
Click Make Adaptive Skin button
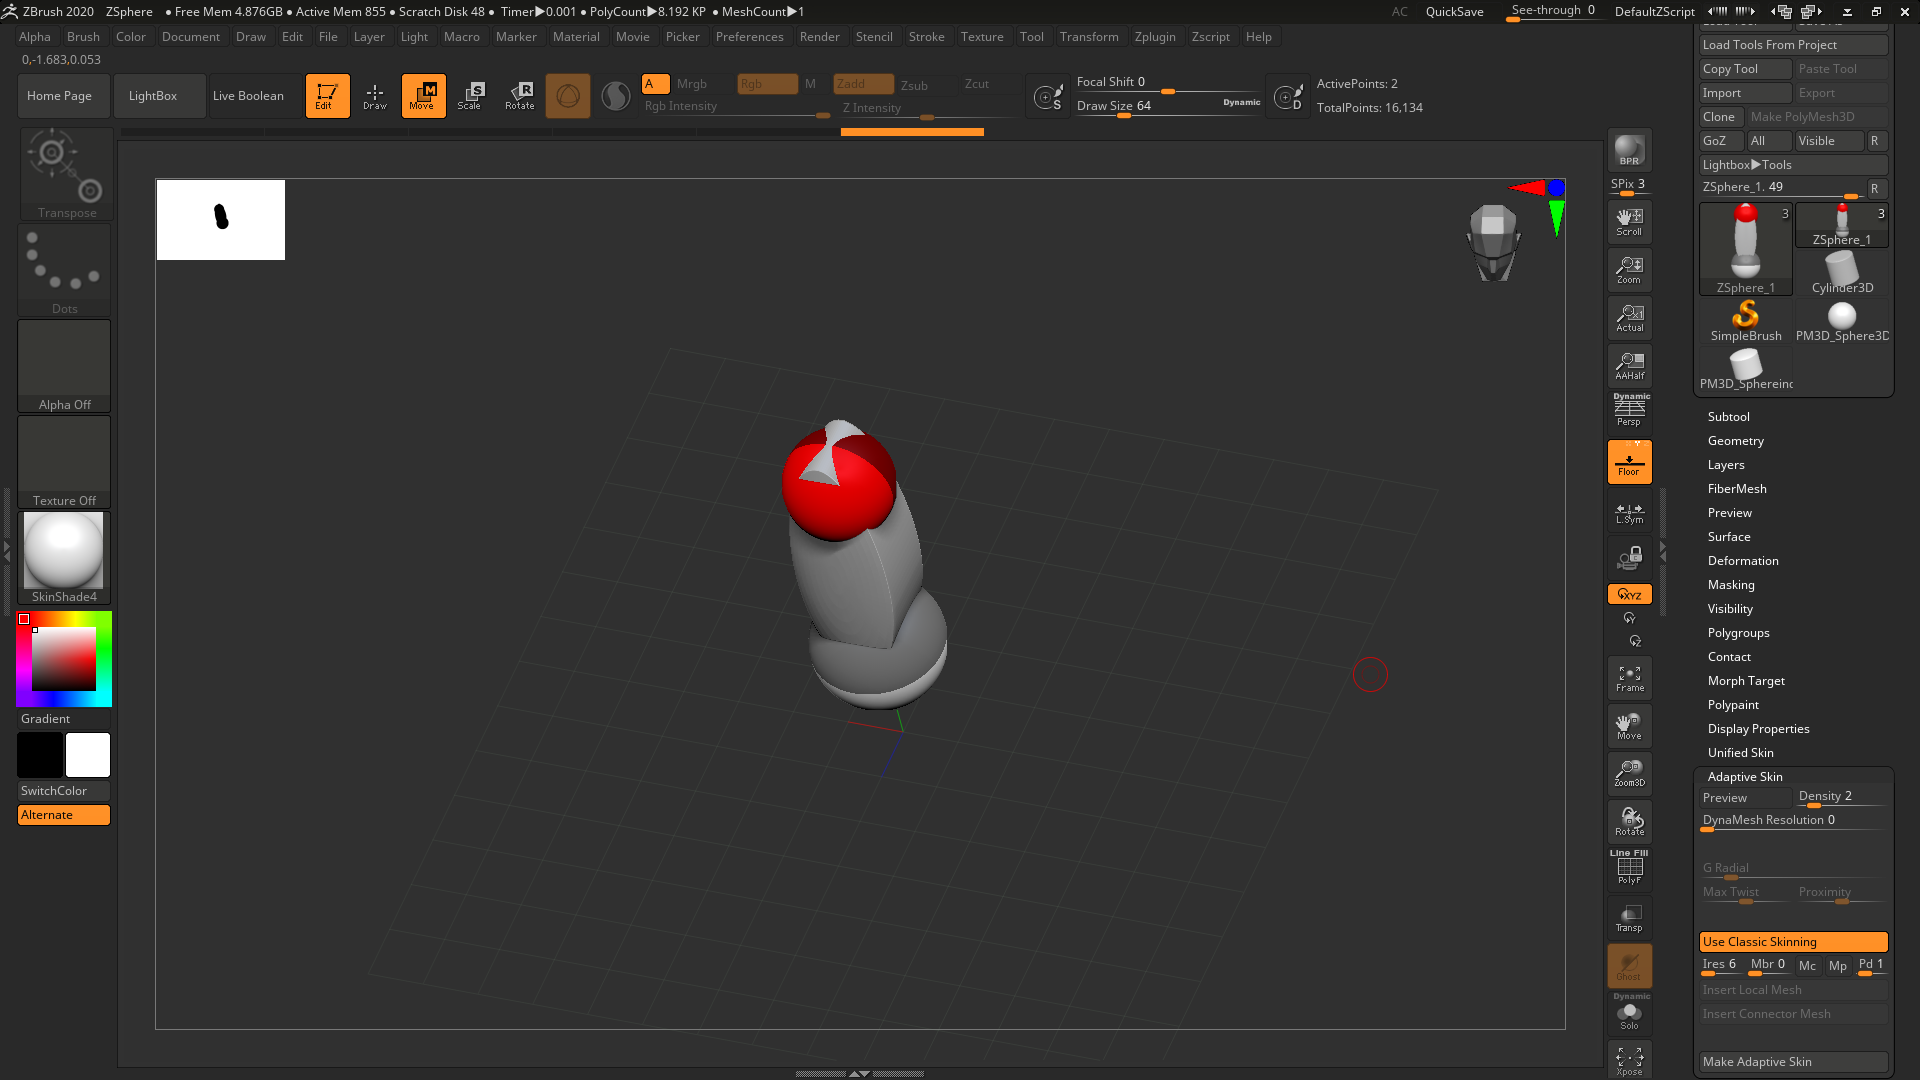pyautogui.click(x=1792, y=1062)
